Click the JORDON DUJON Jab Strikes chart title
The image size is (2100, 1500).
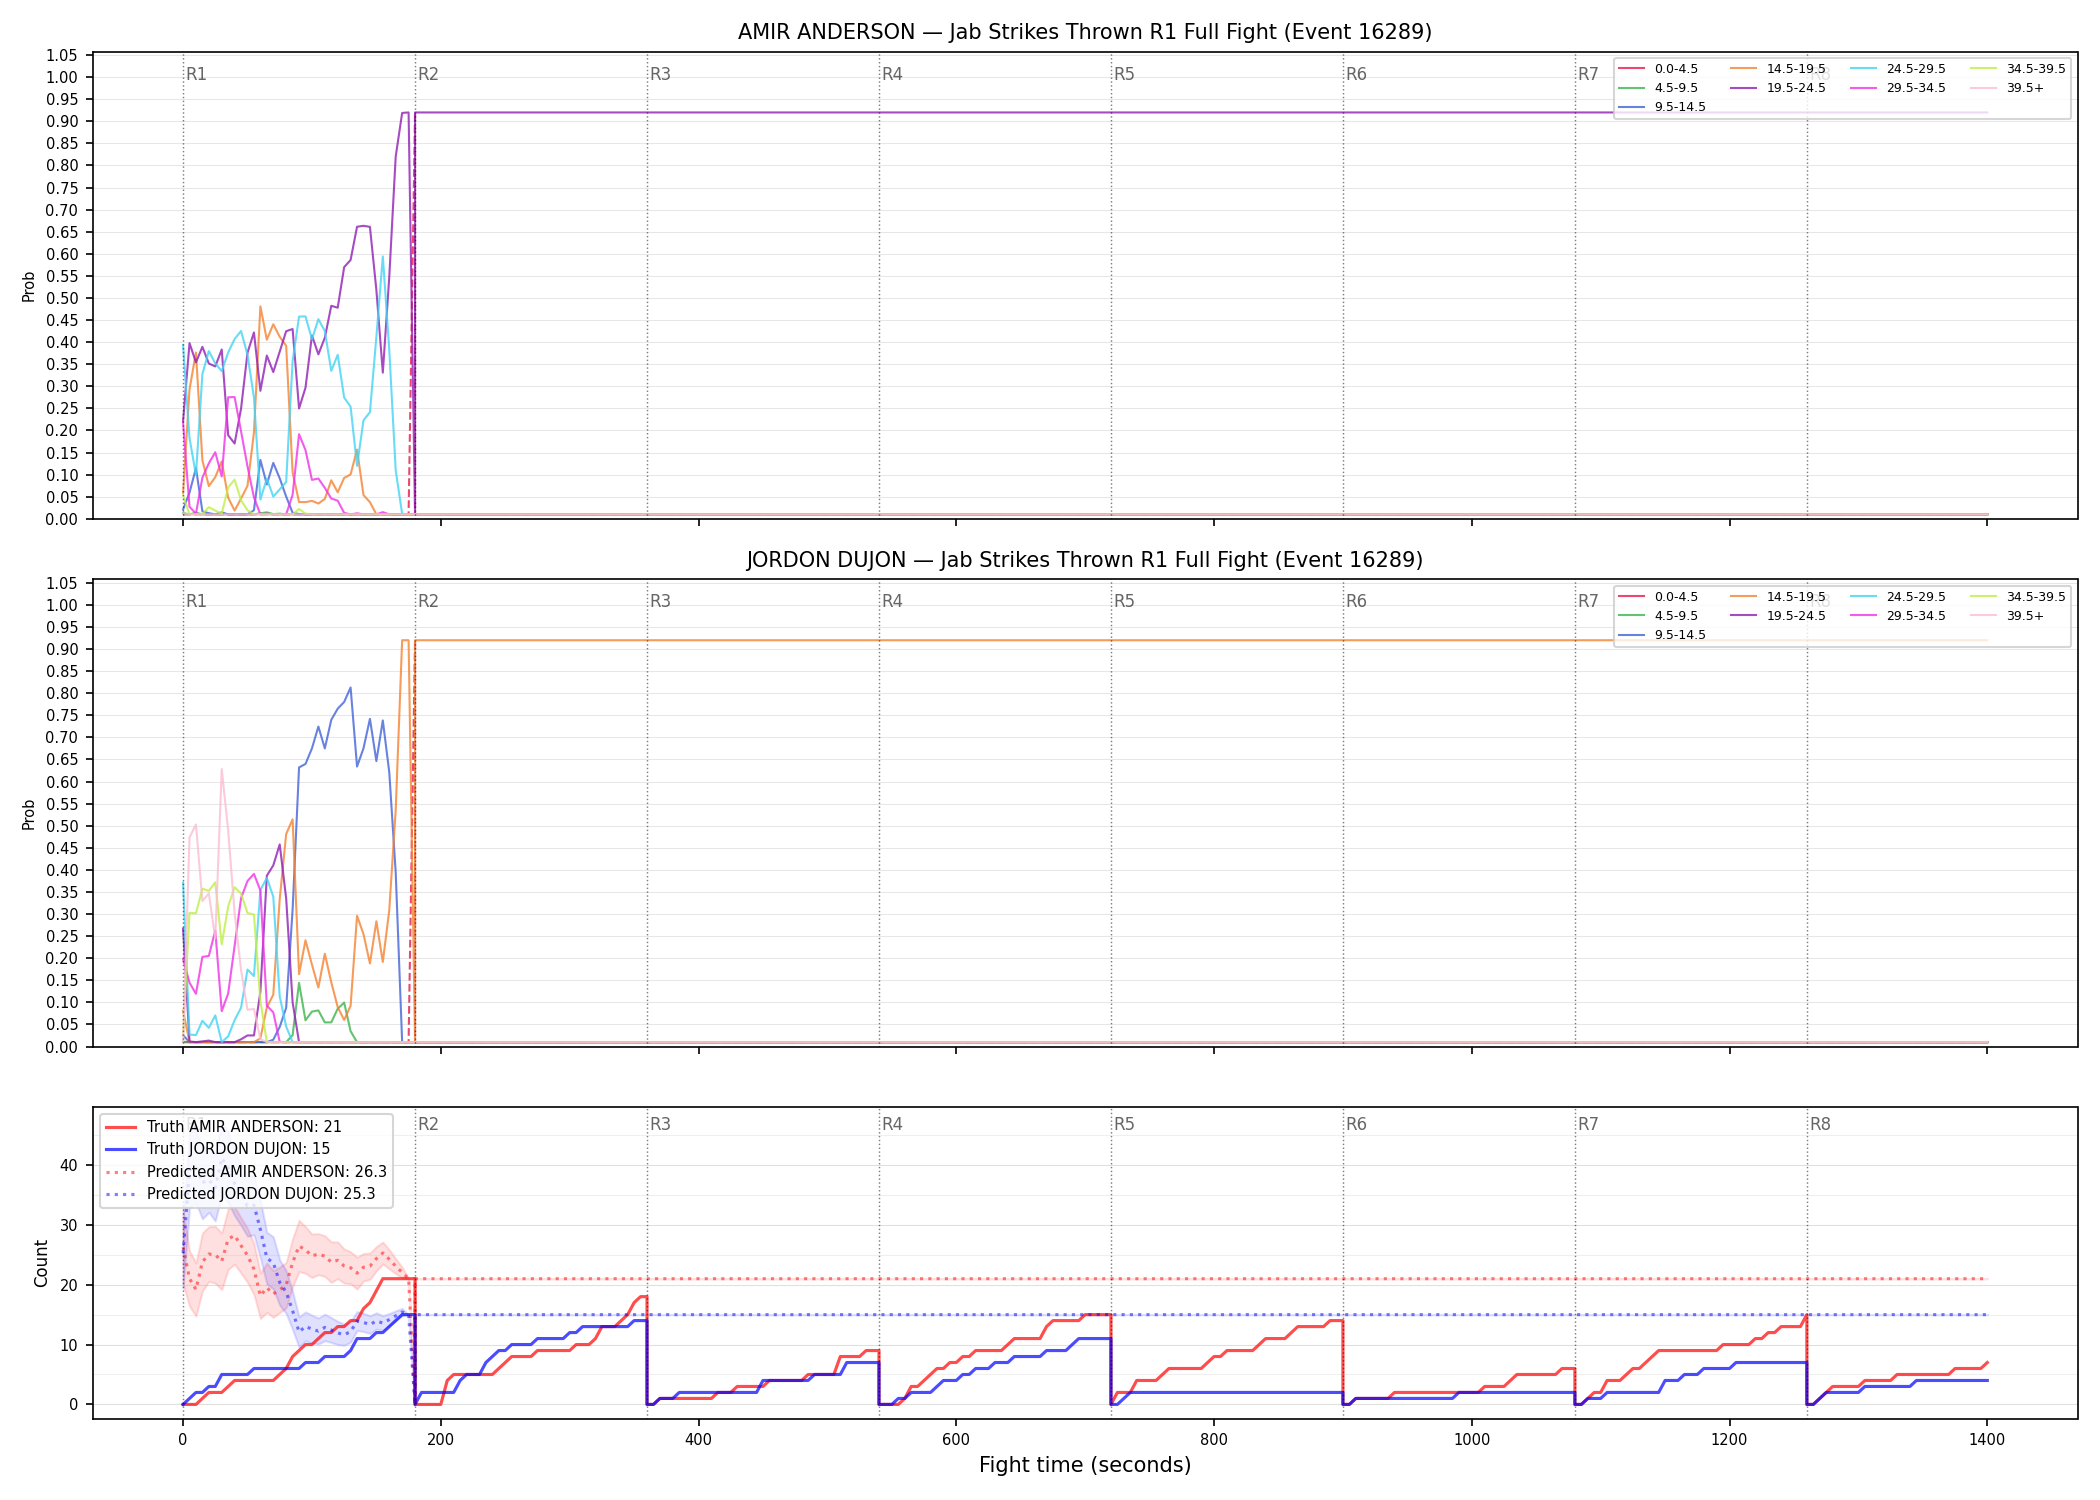point(1085,560)
